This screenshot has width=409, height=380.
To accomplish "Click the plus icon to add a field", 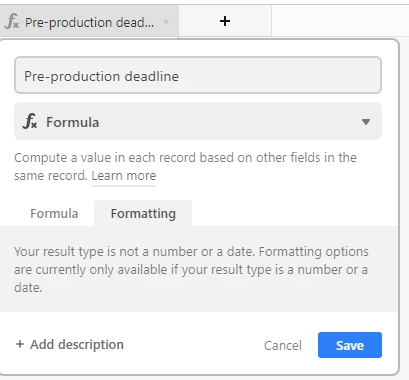I will (225, 21).
